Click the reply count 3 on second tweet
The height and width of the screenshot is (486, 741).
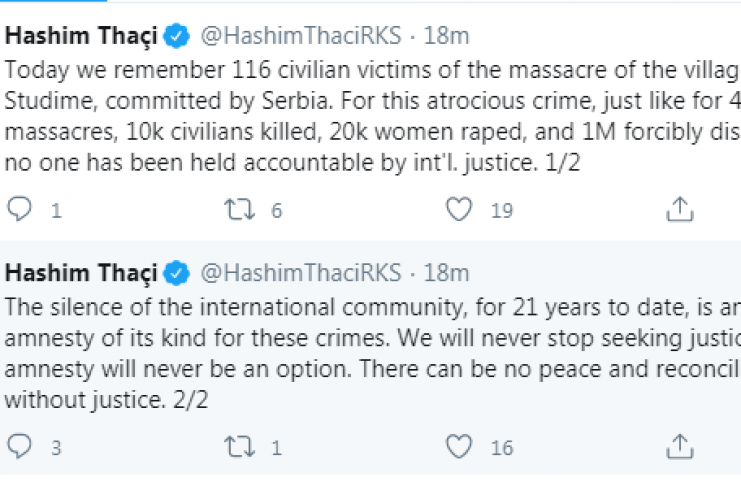click(x=56, y=448)
